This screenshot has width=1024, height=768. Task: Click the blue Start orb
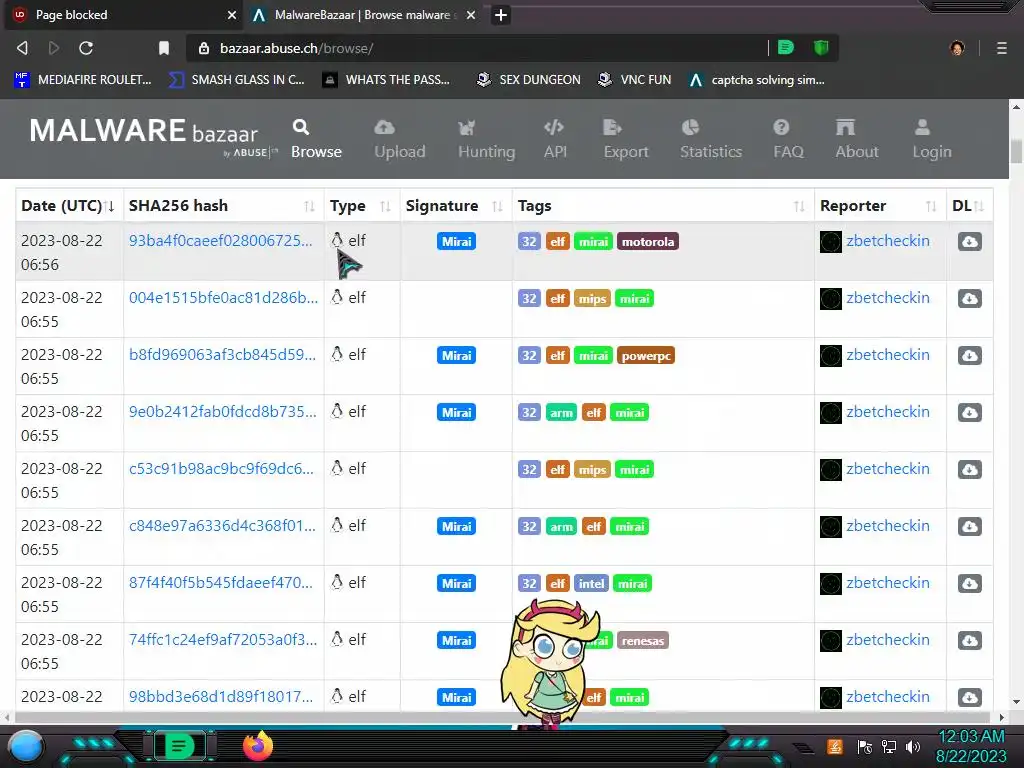click(26, 747)
